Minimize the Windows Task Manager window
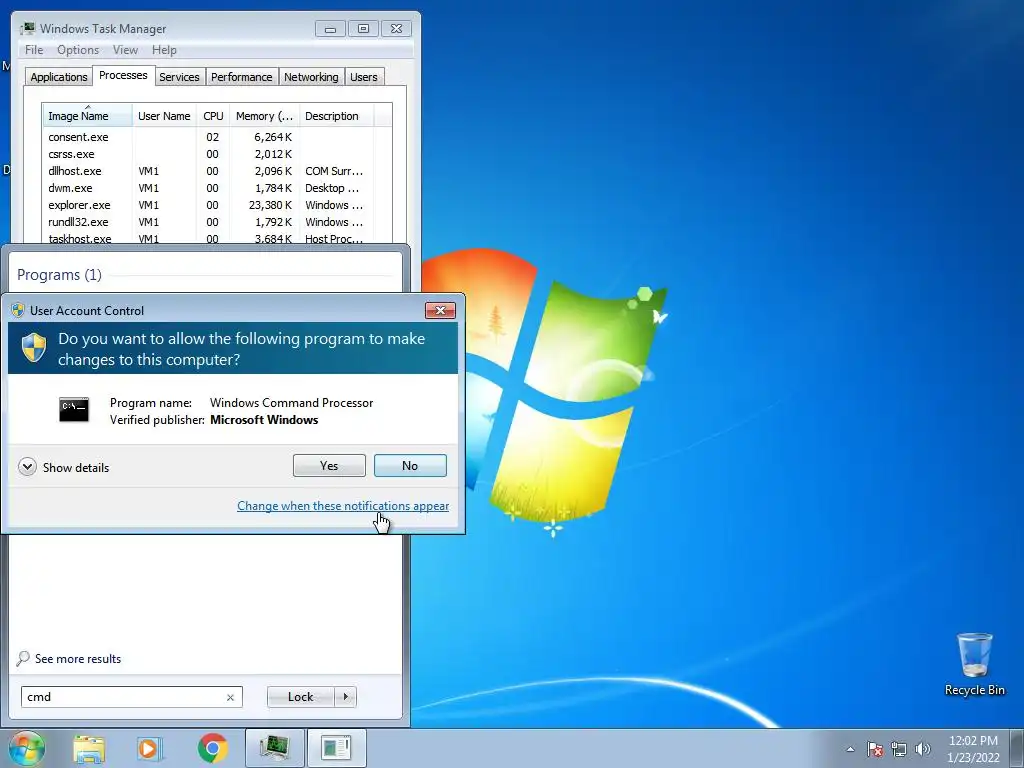This screenshot has height=768, width=1024. [330, 29]
